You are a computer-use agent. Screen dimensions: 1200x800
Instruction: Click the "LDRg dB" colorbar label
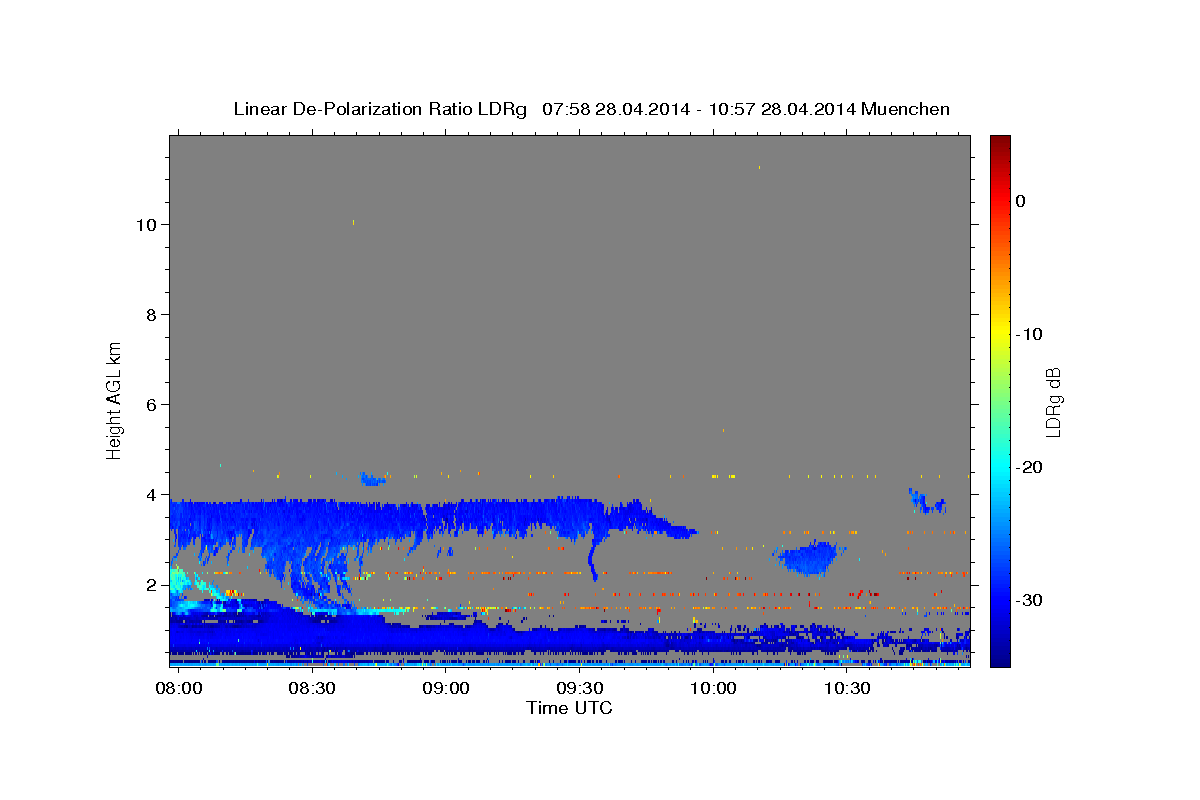click(1053, 402)
